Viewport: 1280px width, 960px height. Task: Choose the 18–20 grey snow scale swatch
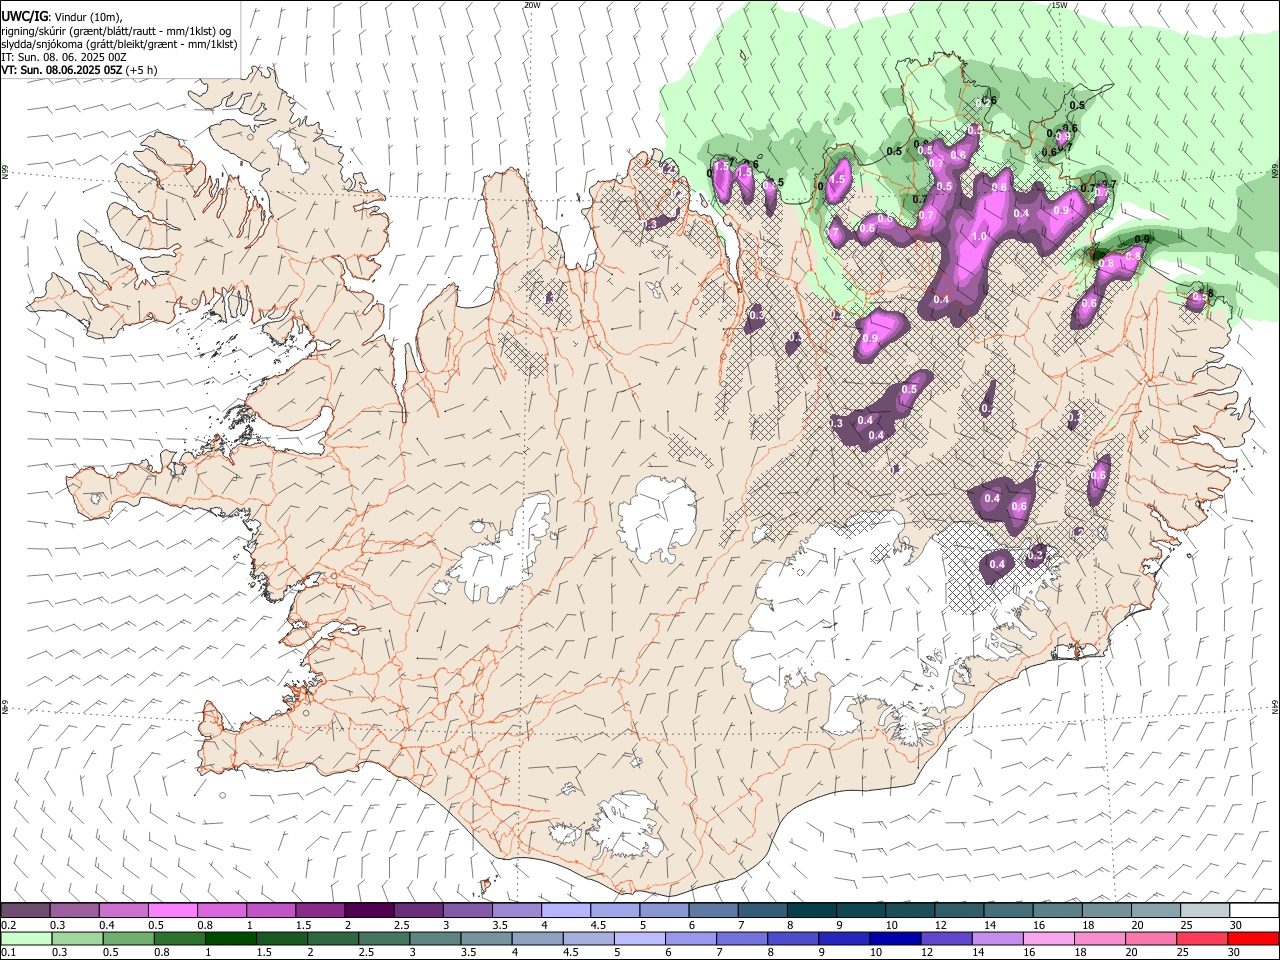[x=1107, y=911]
